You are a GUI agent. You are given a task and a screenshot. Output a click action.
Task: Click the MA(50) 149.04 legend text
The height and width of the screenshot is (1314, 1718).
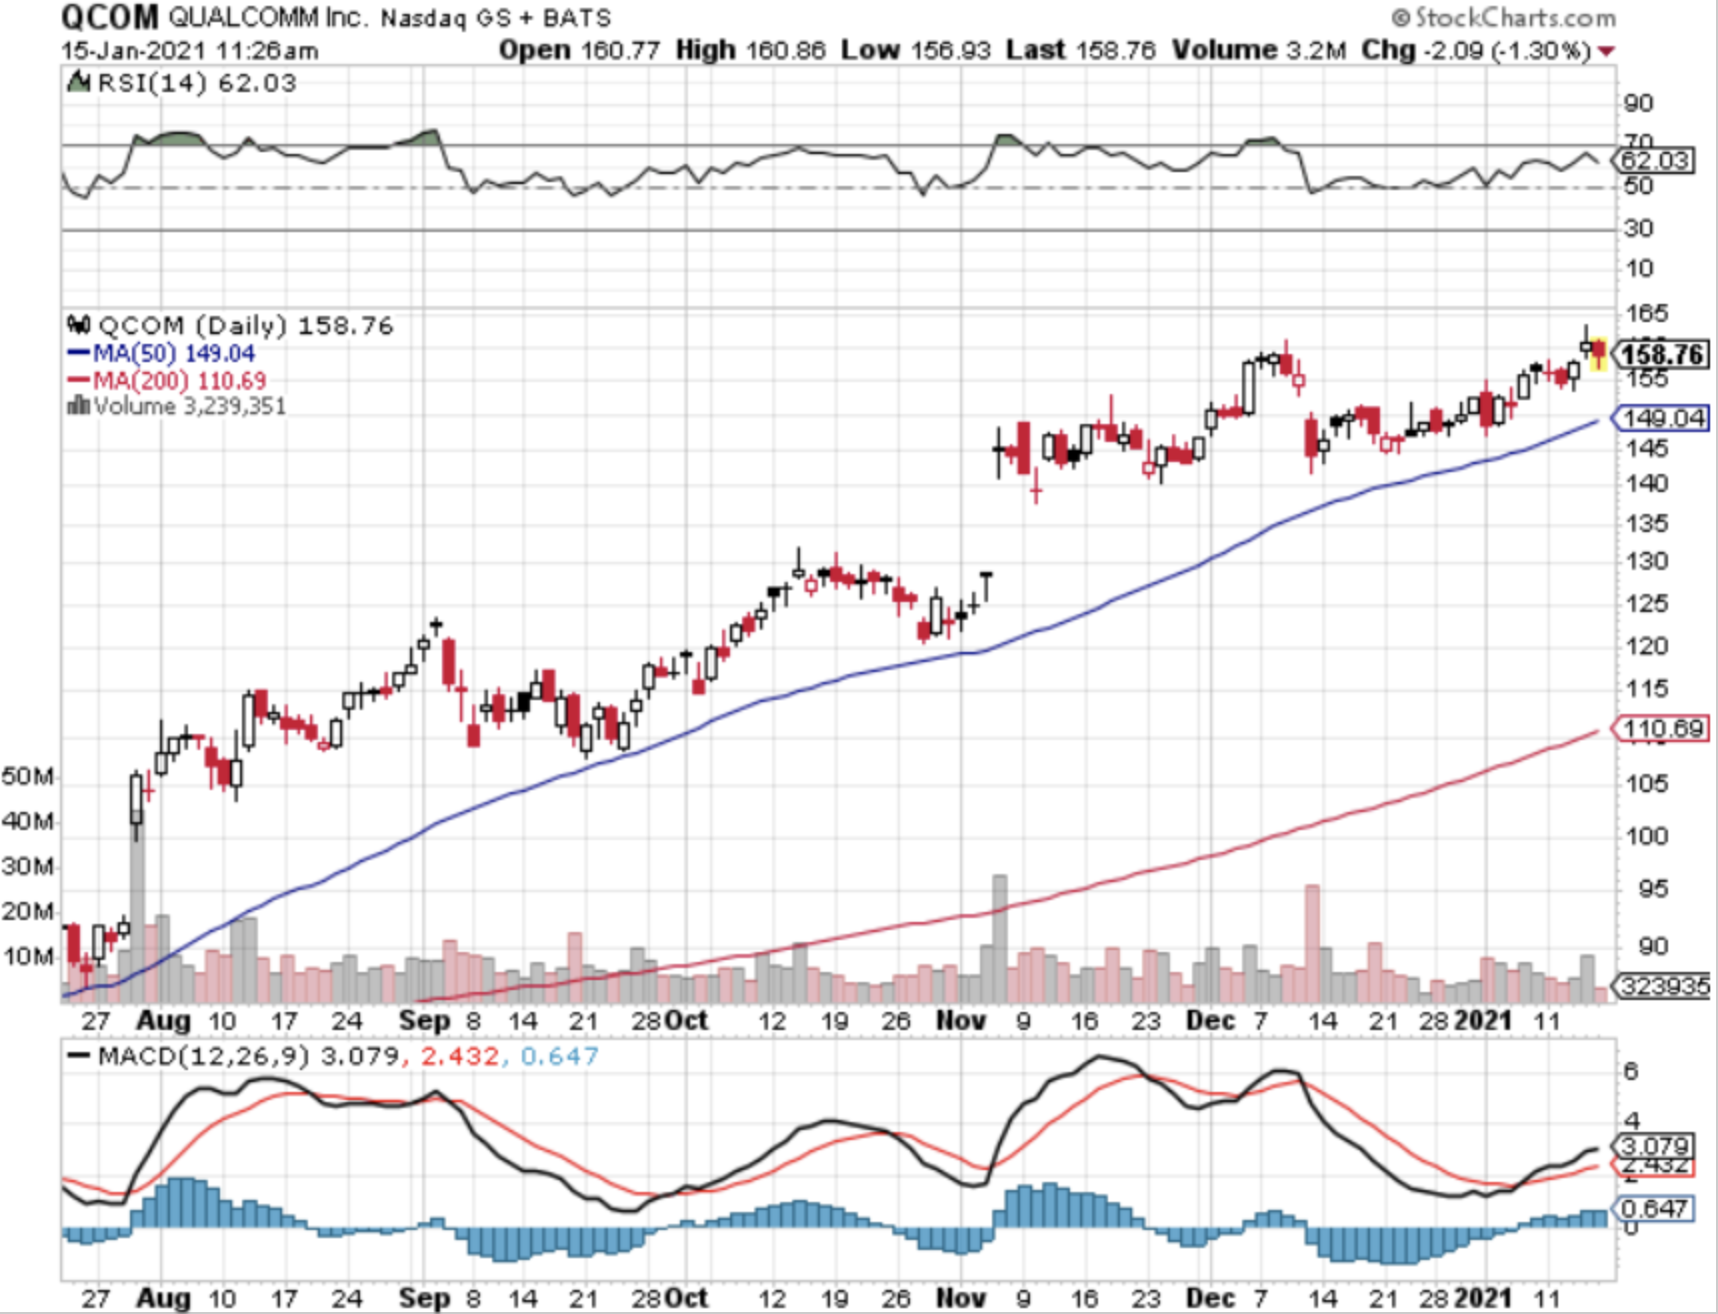point(174,353)
